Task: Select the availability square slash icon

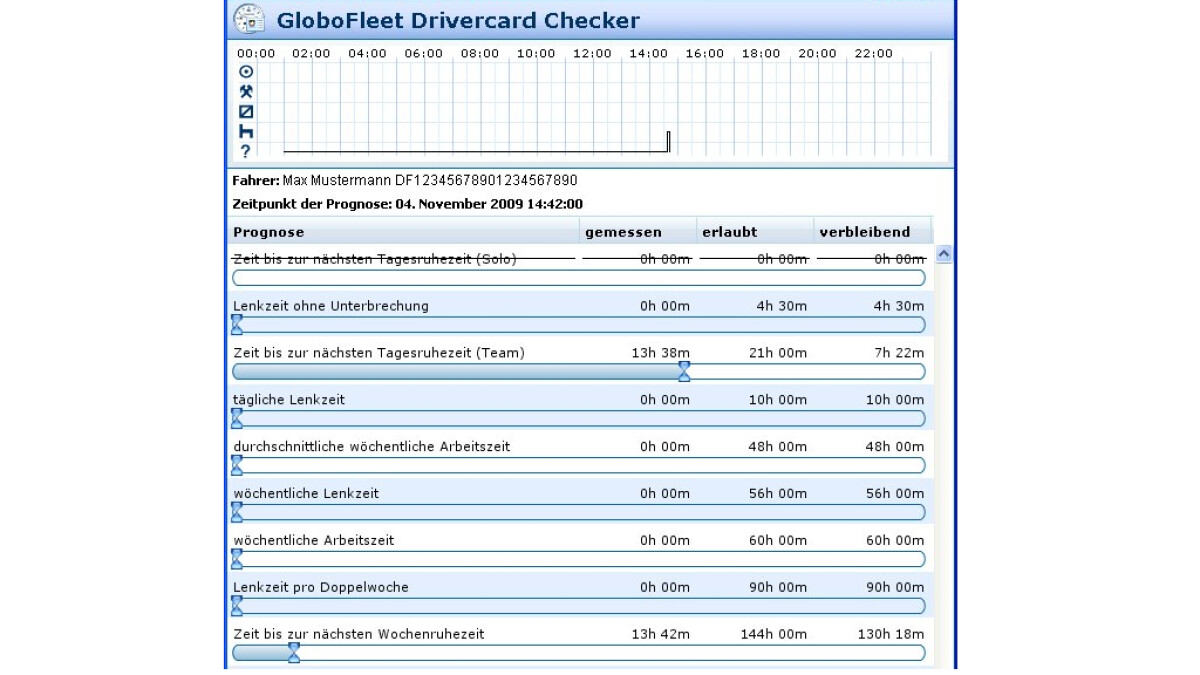Action: [246, 112]
